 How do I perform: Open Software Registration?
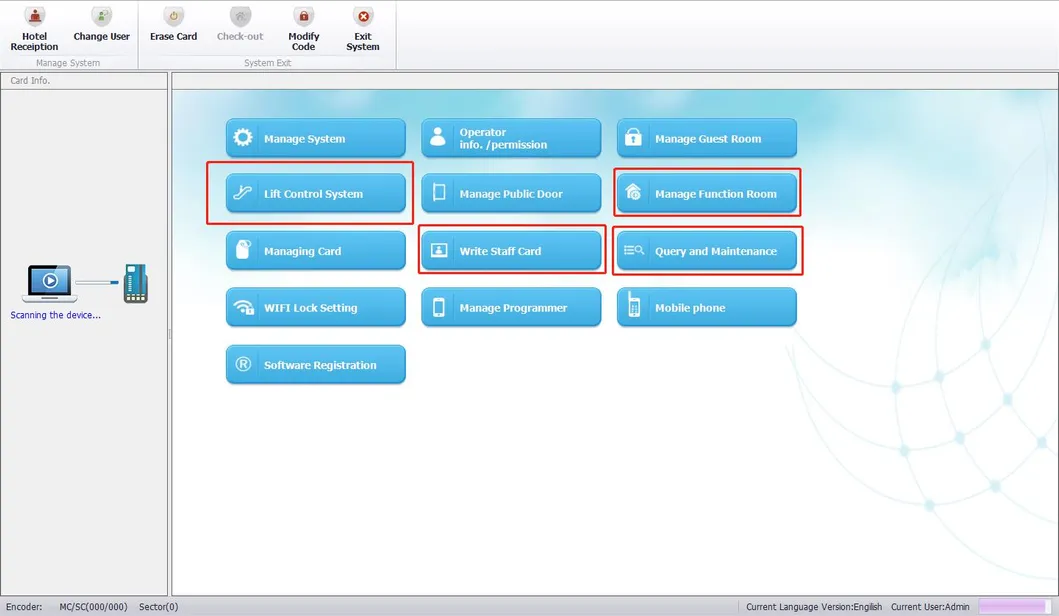tap(315, 365)
